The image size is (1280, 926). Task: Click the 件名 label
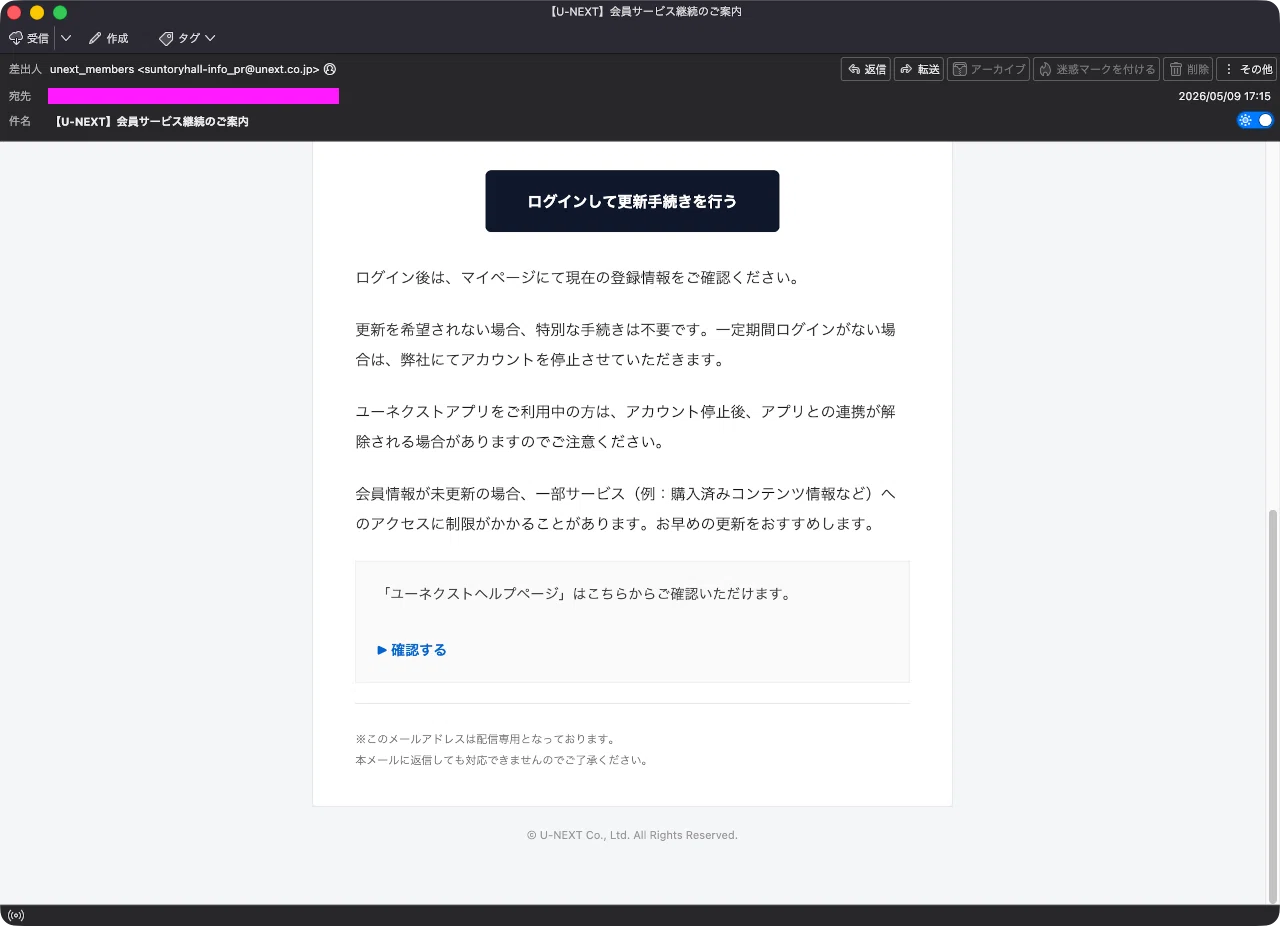tap(20, 121)
